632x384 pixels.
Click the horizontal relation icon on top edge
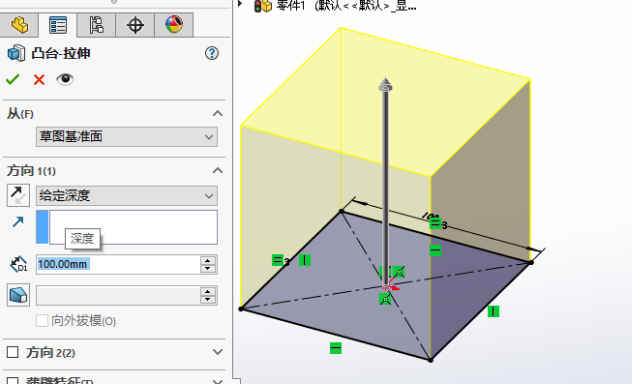click(435, 251)
